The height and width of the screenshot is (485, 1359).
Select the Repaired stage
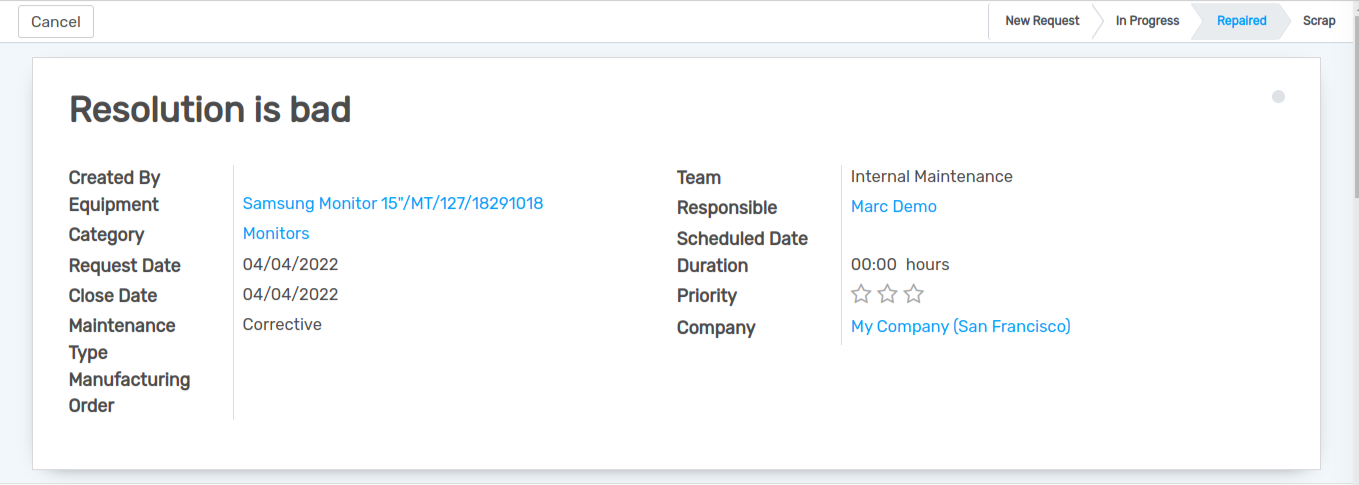click(1241, 21)
